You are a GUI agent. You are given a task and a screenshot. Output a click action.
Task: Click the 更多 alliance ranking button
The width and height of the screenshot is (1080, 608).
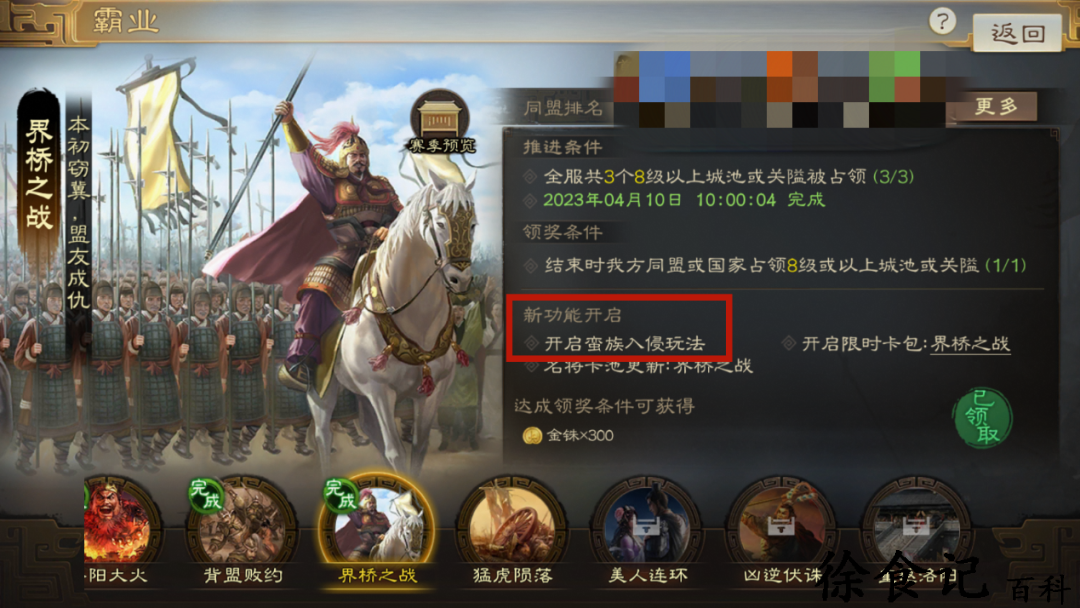(995, 106)
